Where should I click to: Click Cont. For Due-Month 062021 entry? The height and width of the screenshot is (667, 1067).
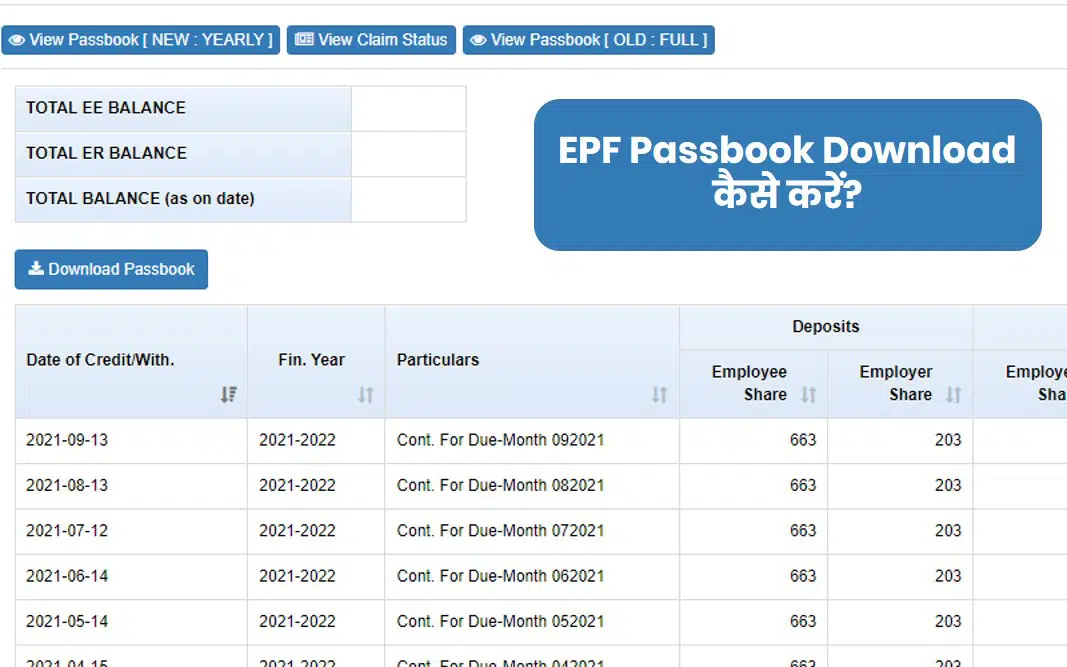tap(500, 576)
